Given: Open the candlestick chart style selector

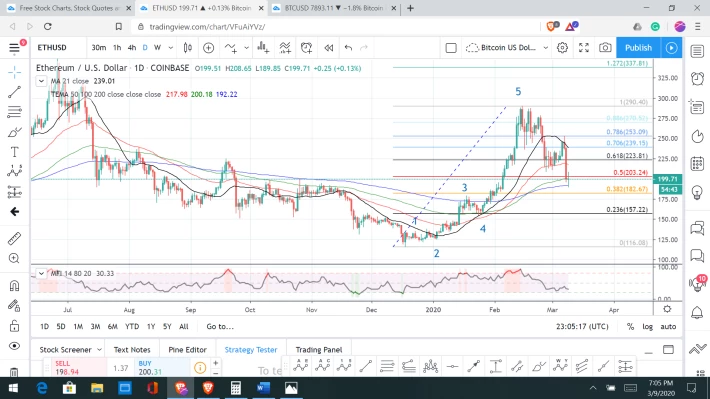Looking at the screenshot, I should point(187,48).
